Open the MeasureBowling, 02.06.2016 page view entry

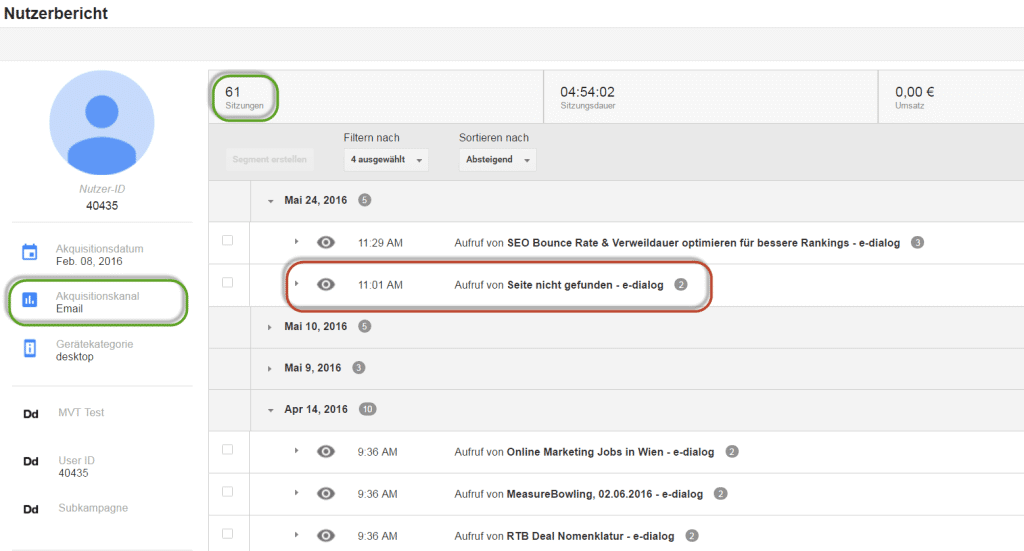pyautogui.click(x=604, y=494)
